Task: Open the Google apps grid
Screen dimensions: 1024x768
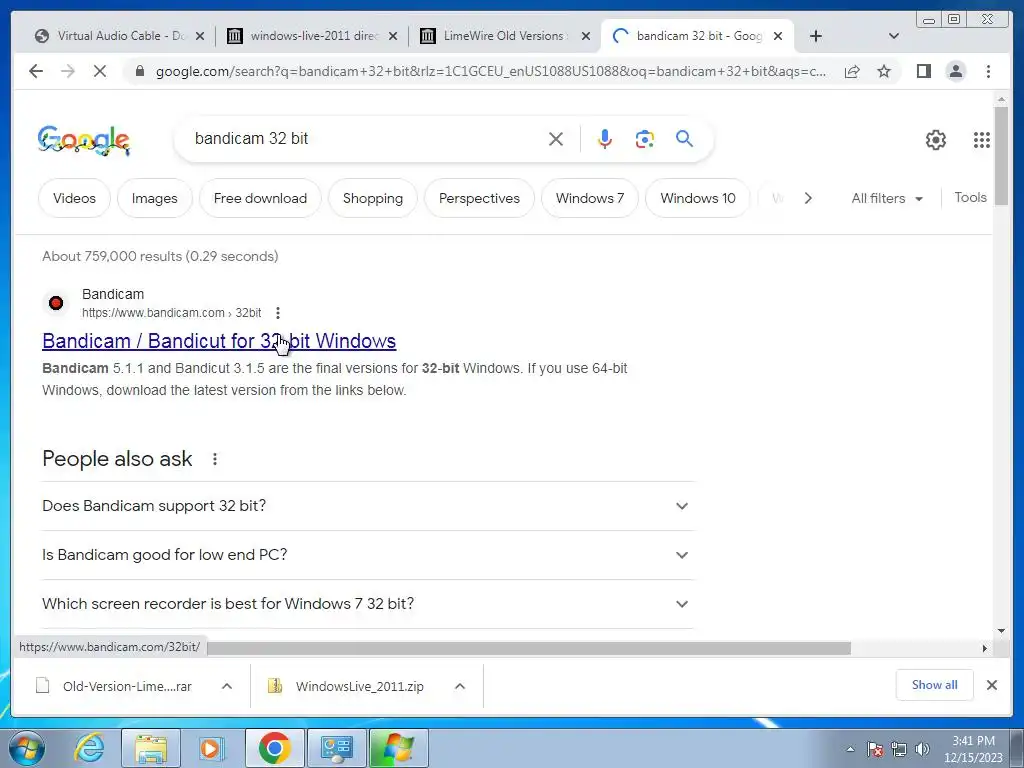Action: coord(982,140)
